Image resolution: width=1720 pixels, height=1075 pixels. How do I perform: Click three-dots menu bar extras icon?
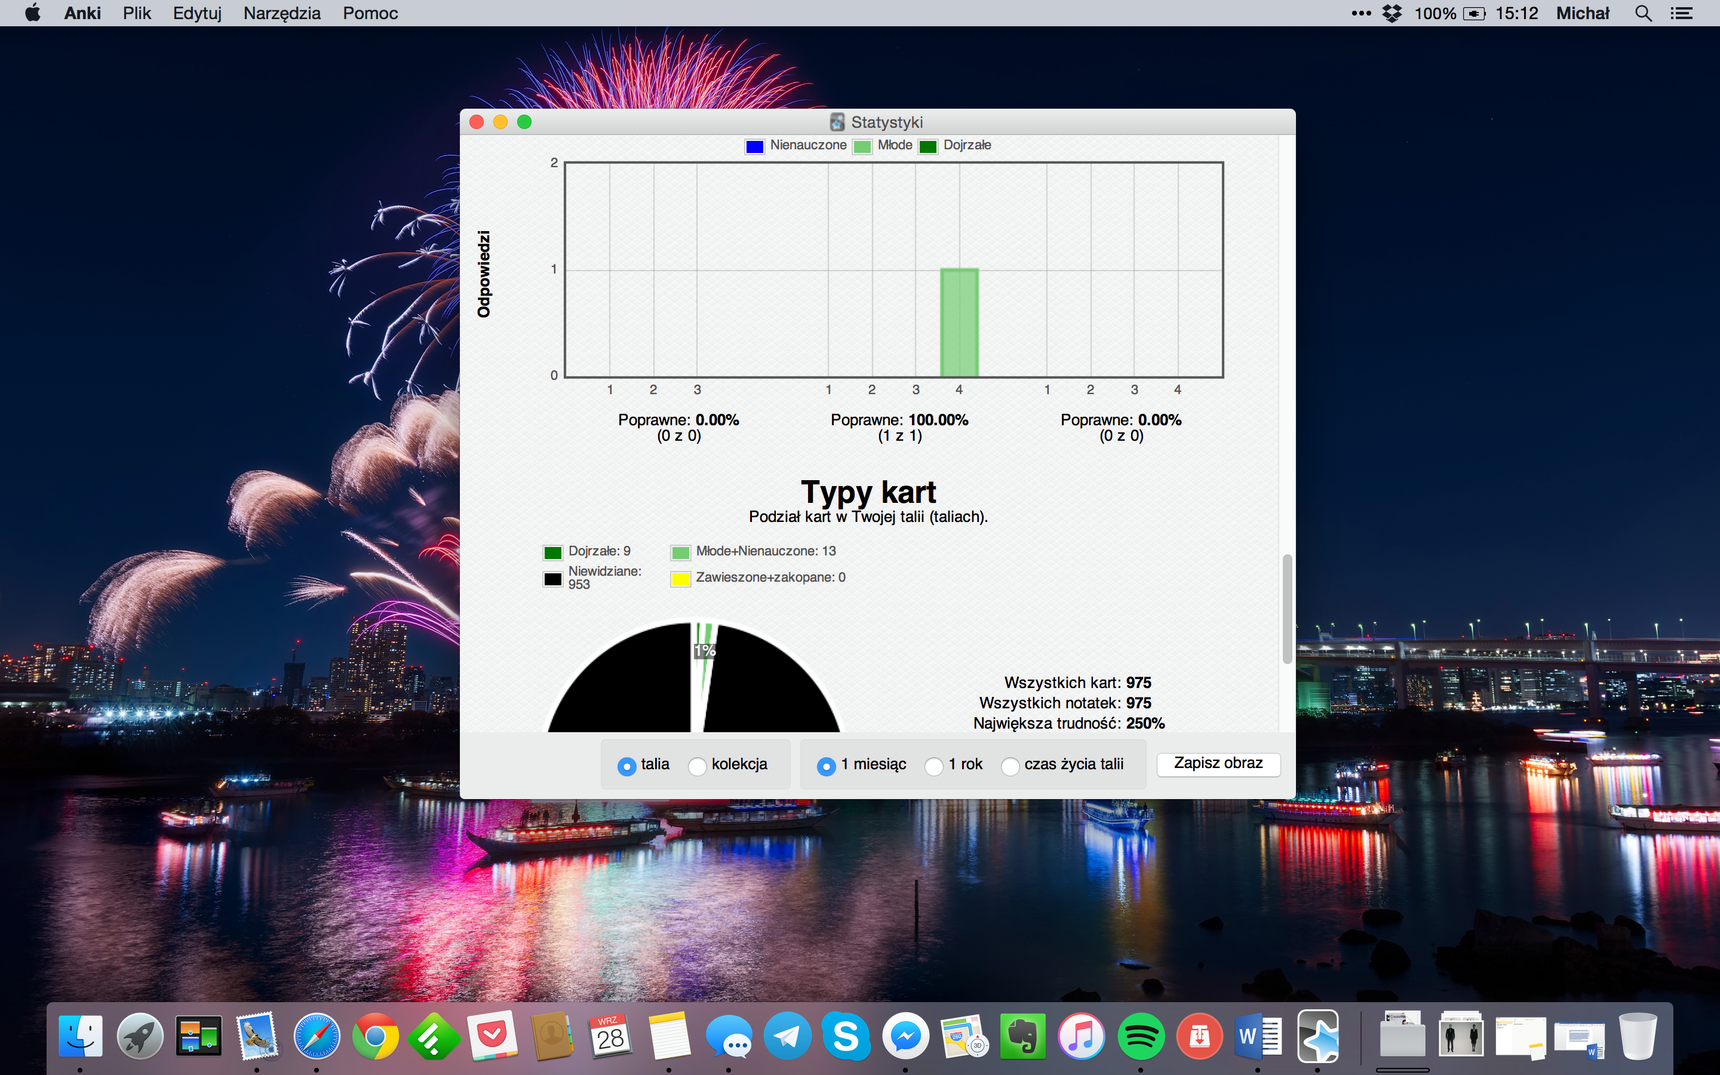[x=1361, y=13]
